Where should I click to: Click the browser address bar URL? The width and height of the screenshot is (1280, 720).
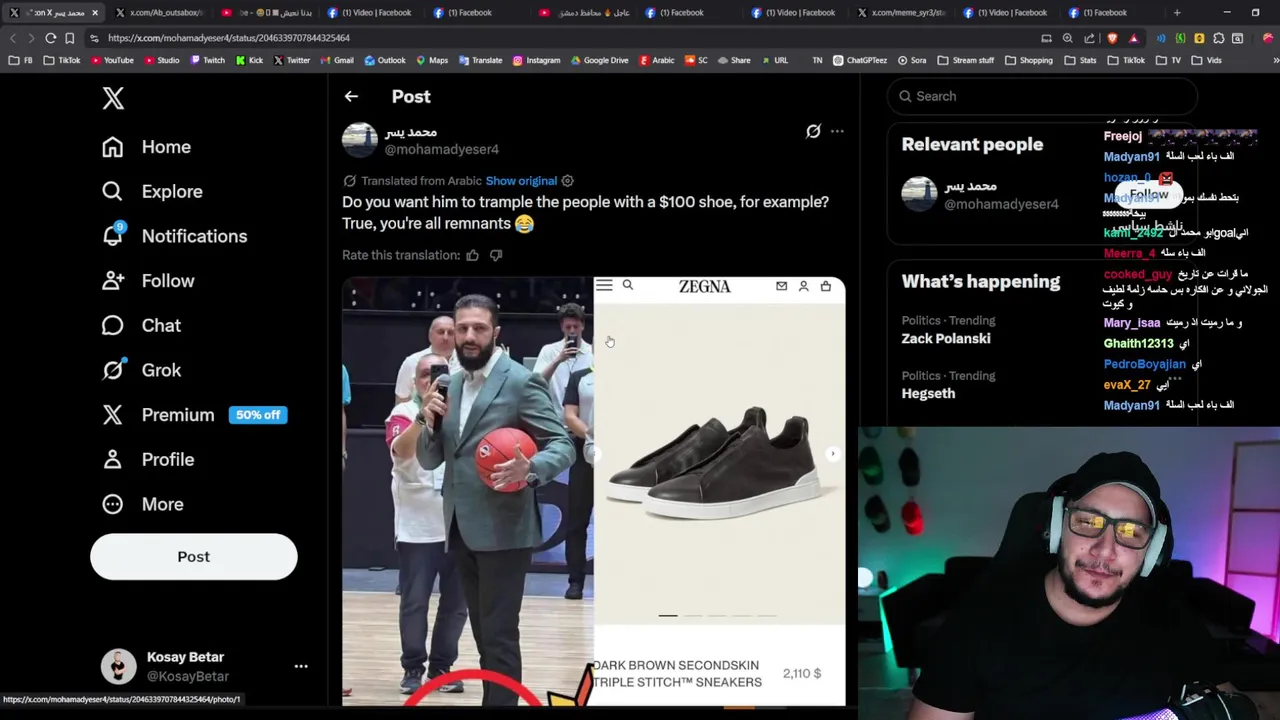click(x=229, y=38)
